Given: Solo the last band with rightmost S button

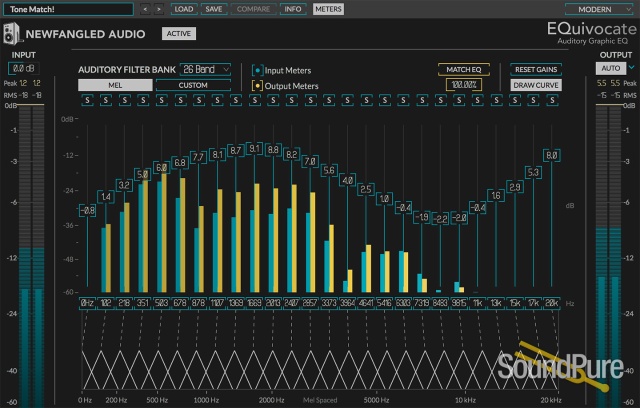Looking at the screenshot, I should point(551,100).
